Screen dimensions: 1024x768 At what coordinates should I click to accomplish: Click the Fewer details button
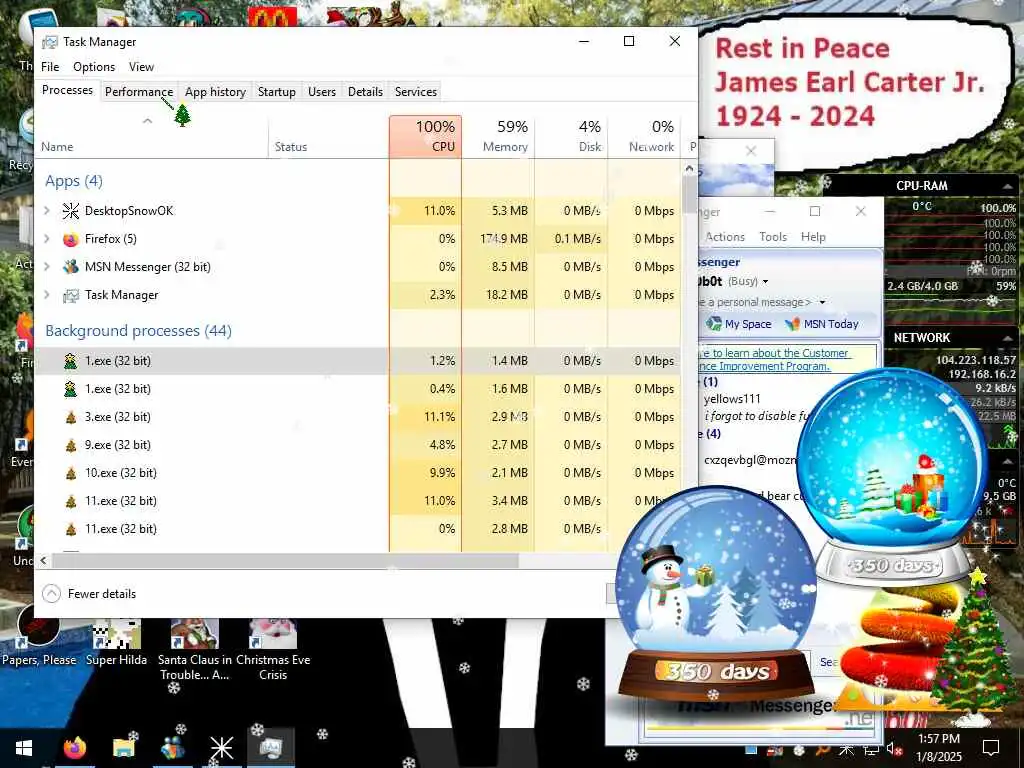click(x=89, y=594)
